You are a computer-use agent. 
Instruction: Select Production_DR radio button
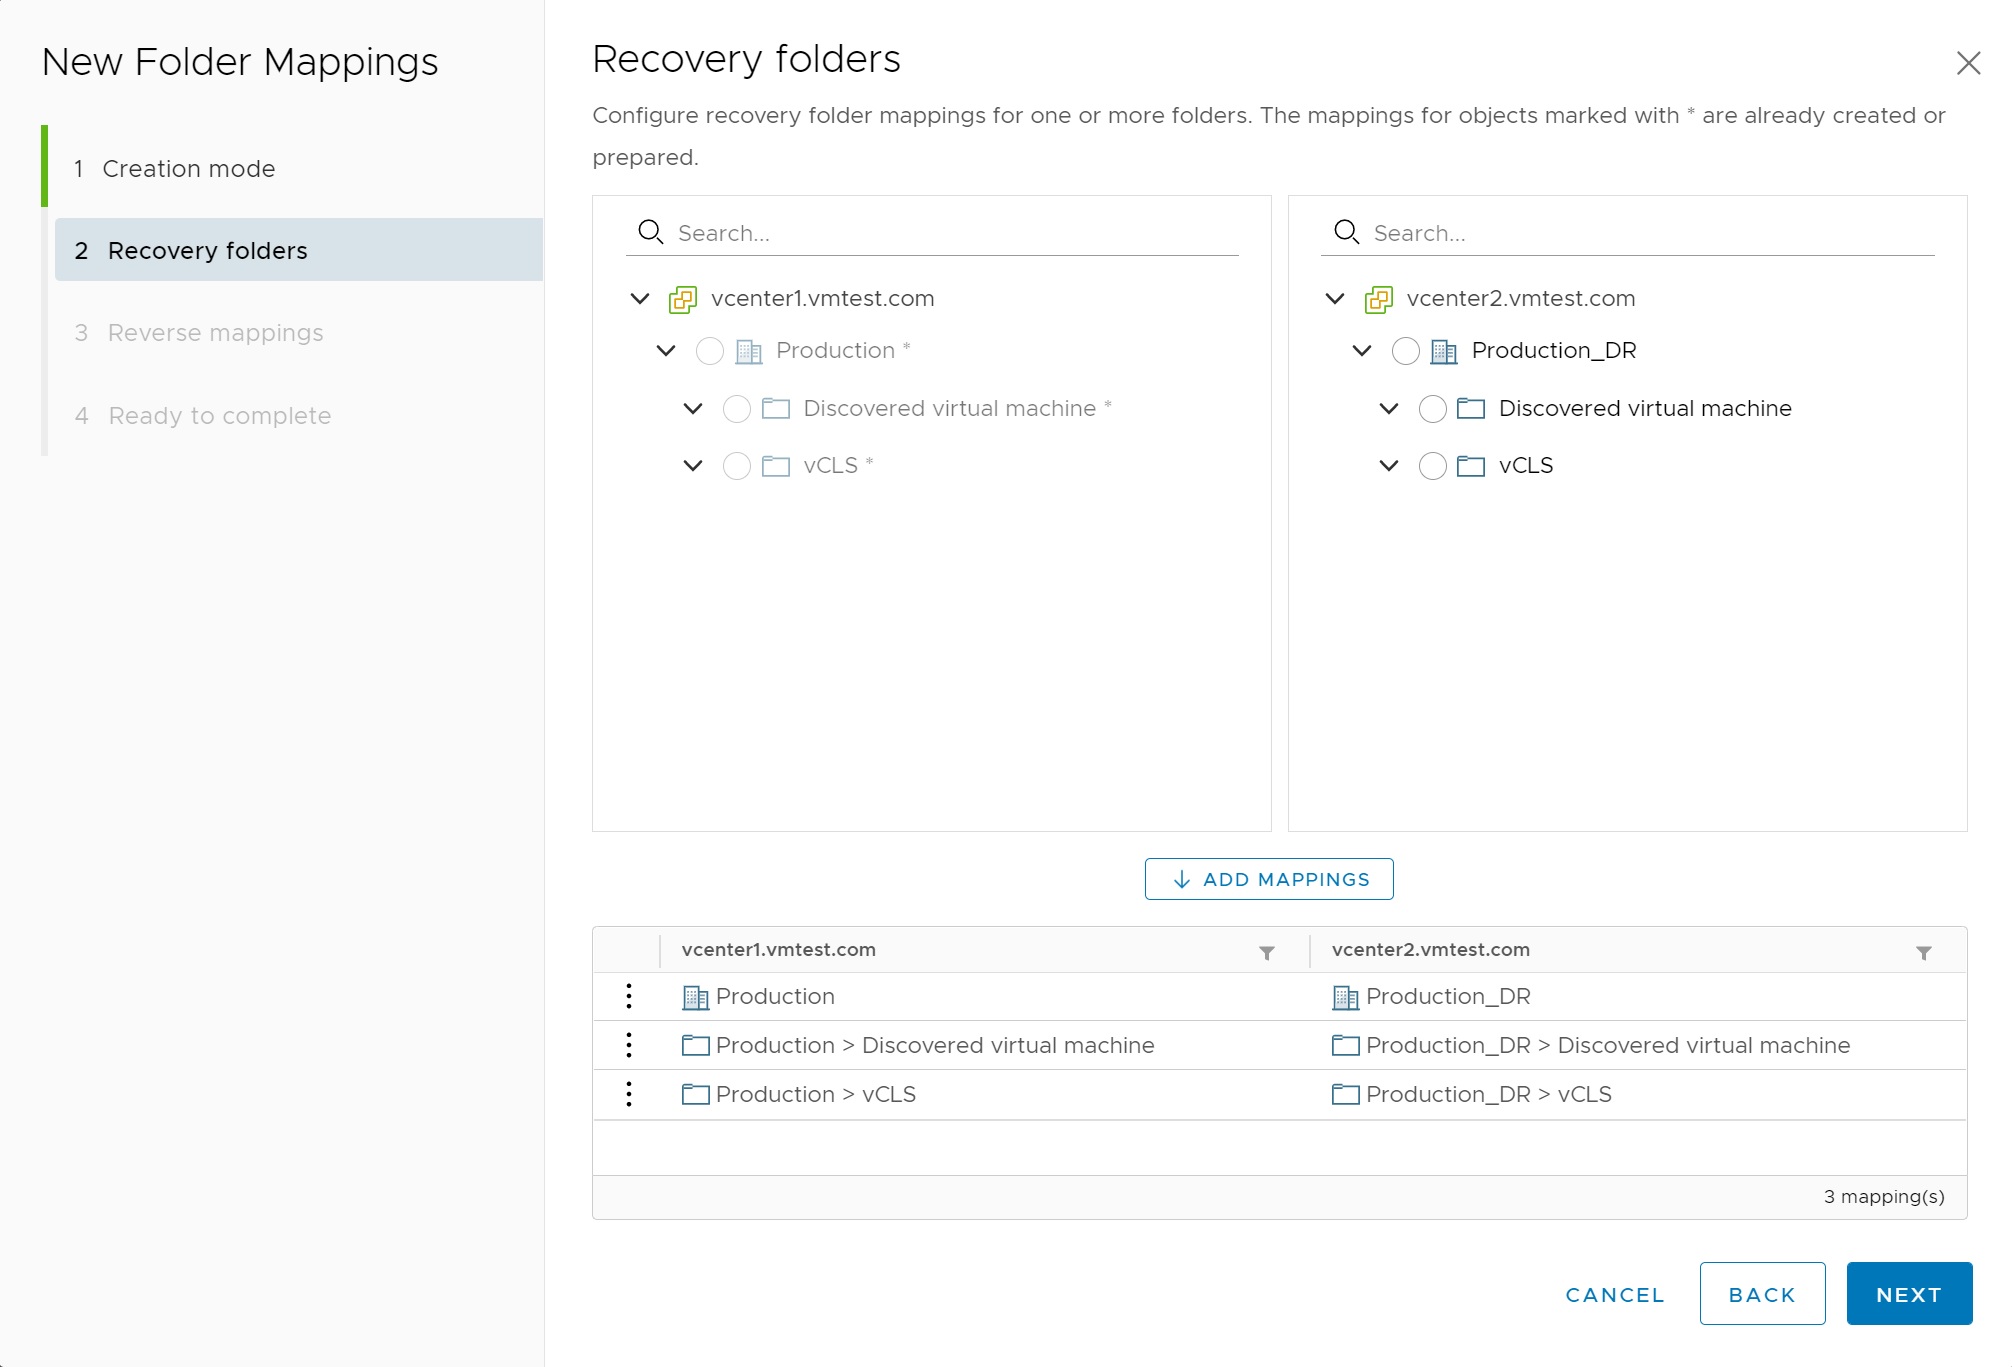1405,351
